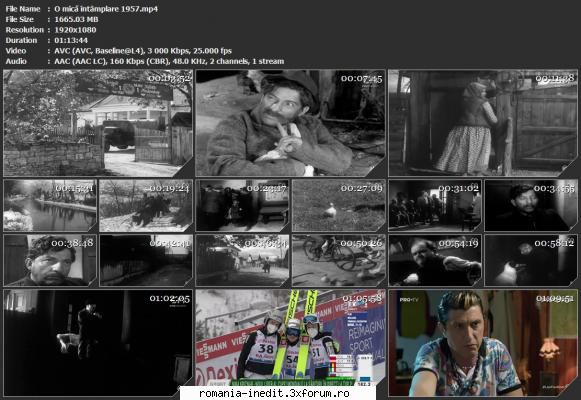Image resolution: width=581 pixels, height=400 pixels.
Task: Open the thumbnail showing bicycle wheels
Action: [339, 260]
